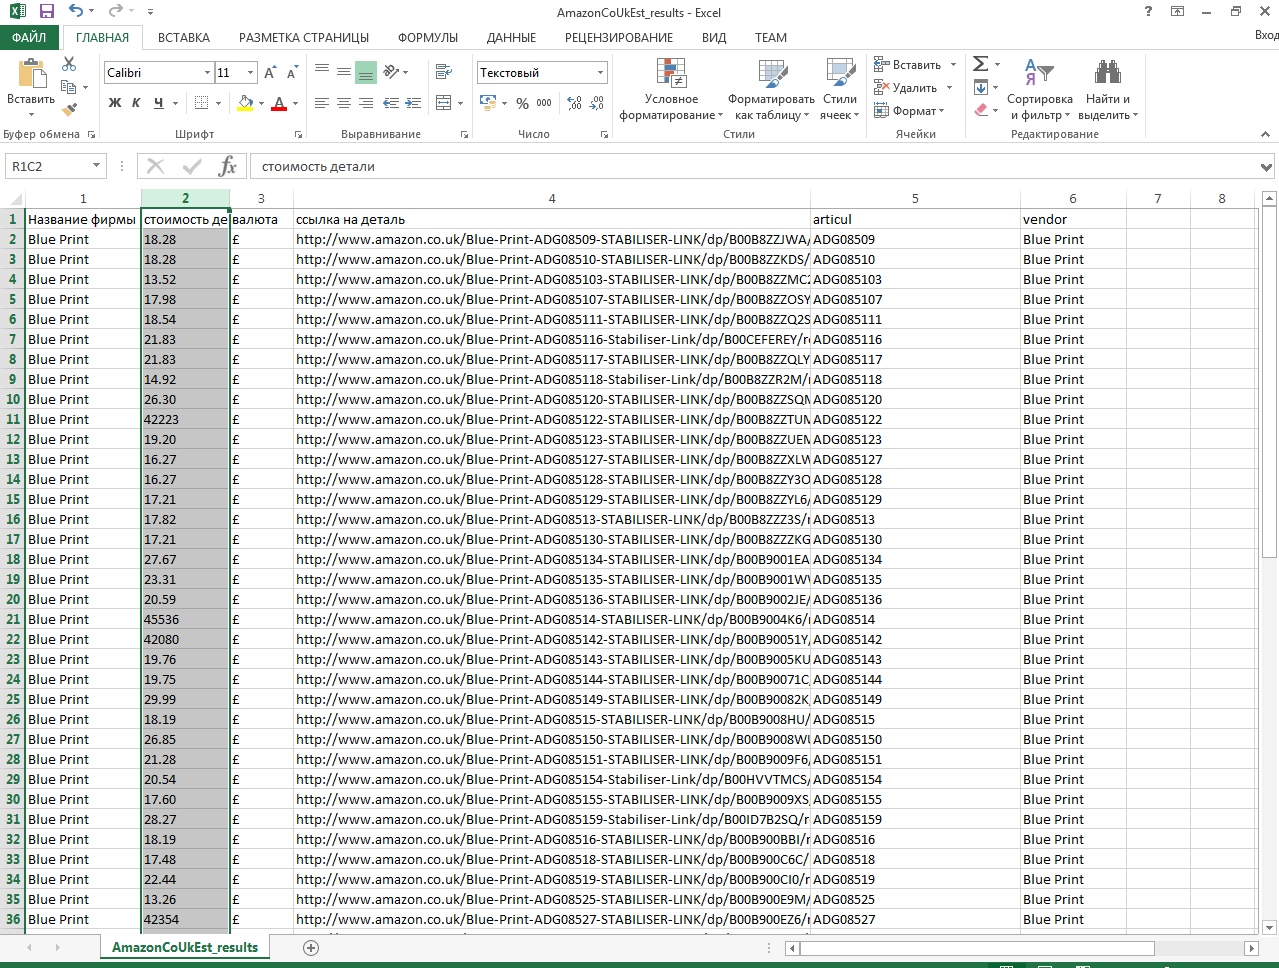Toggle bold (Ж) formatting
The image size is (1279, 968).
click(x=115, y=103)
